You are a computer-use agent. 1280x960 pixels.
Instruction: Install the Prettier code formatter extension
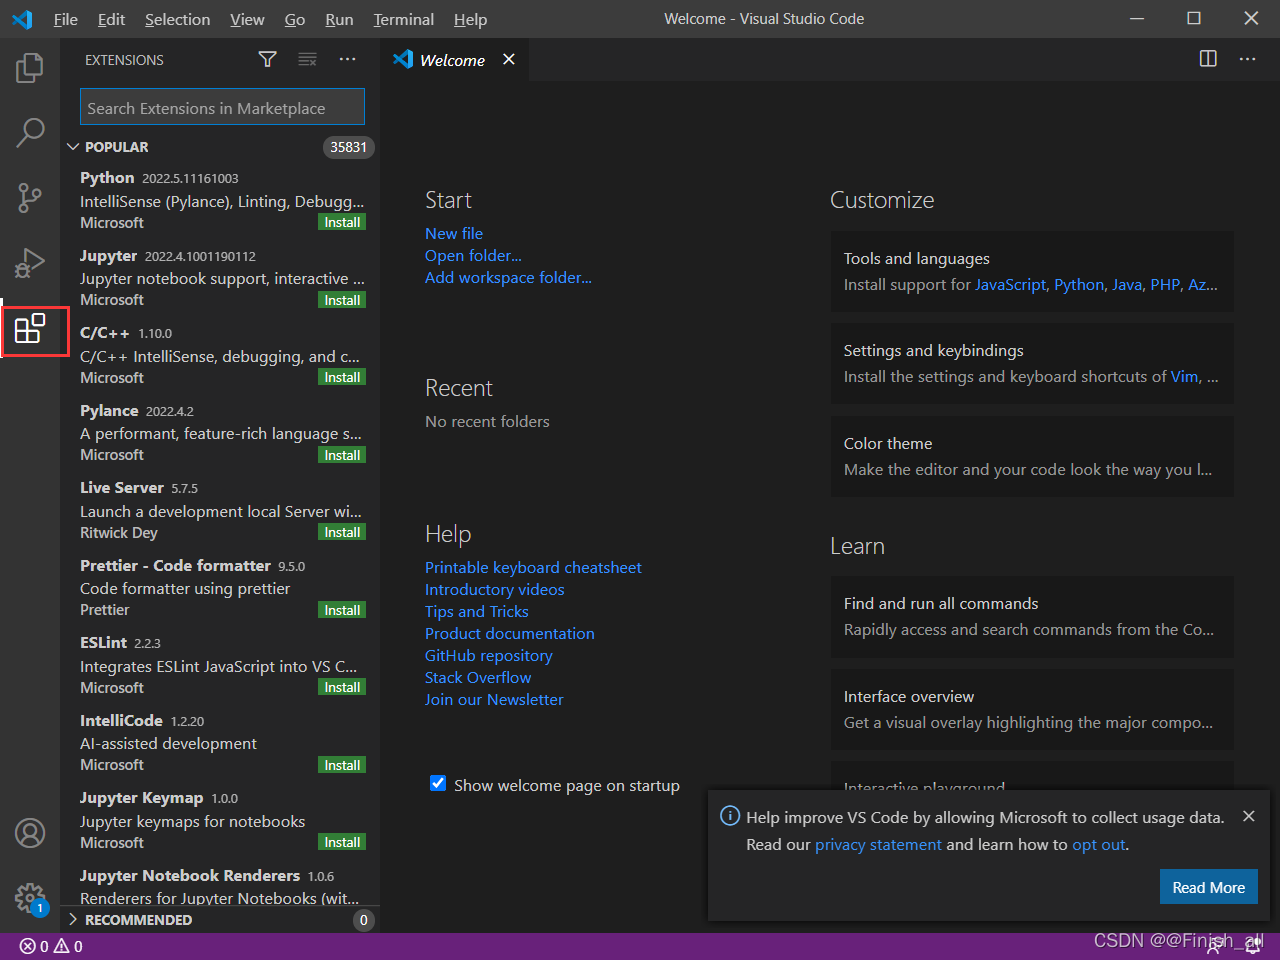(342, 610)
